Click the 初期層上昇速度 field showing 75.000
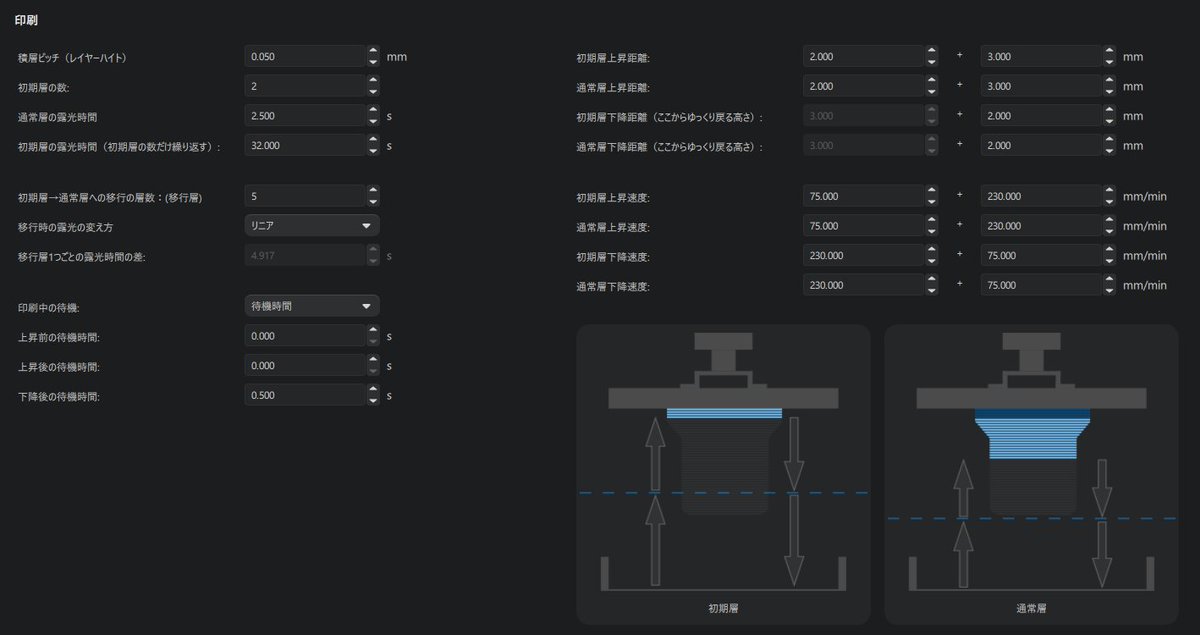1200x635 pixels. [864, 197]
